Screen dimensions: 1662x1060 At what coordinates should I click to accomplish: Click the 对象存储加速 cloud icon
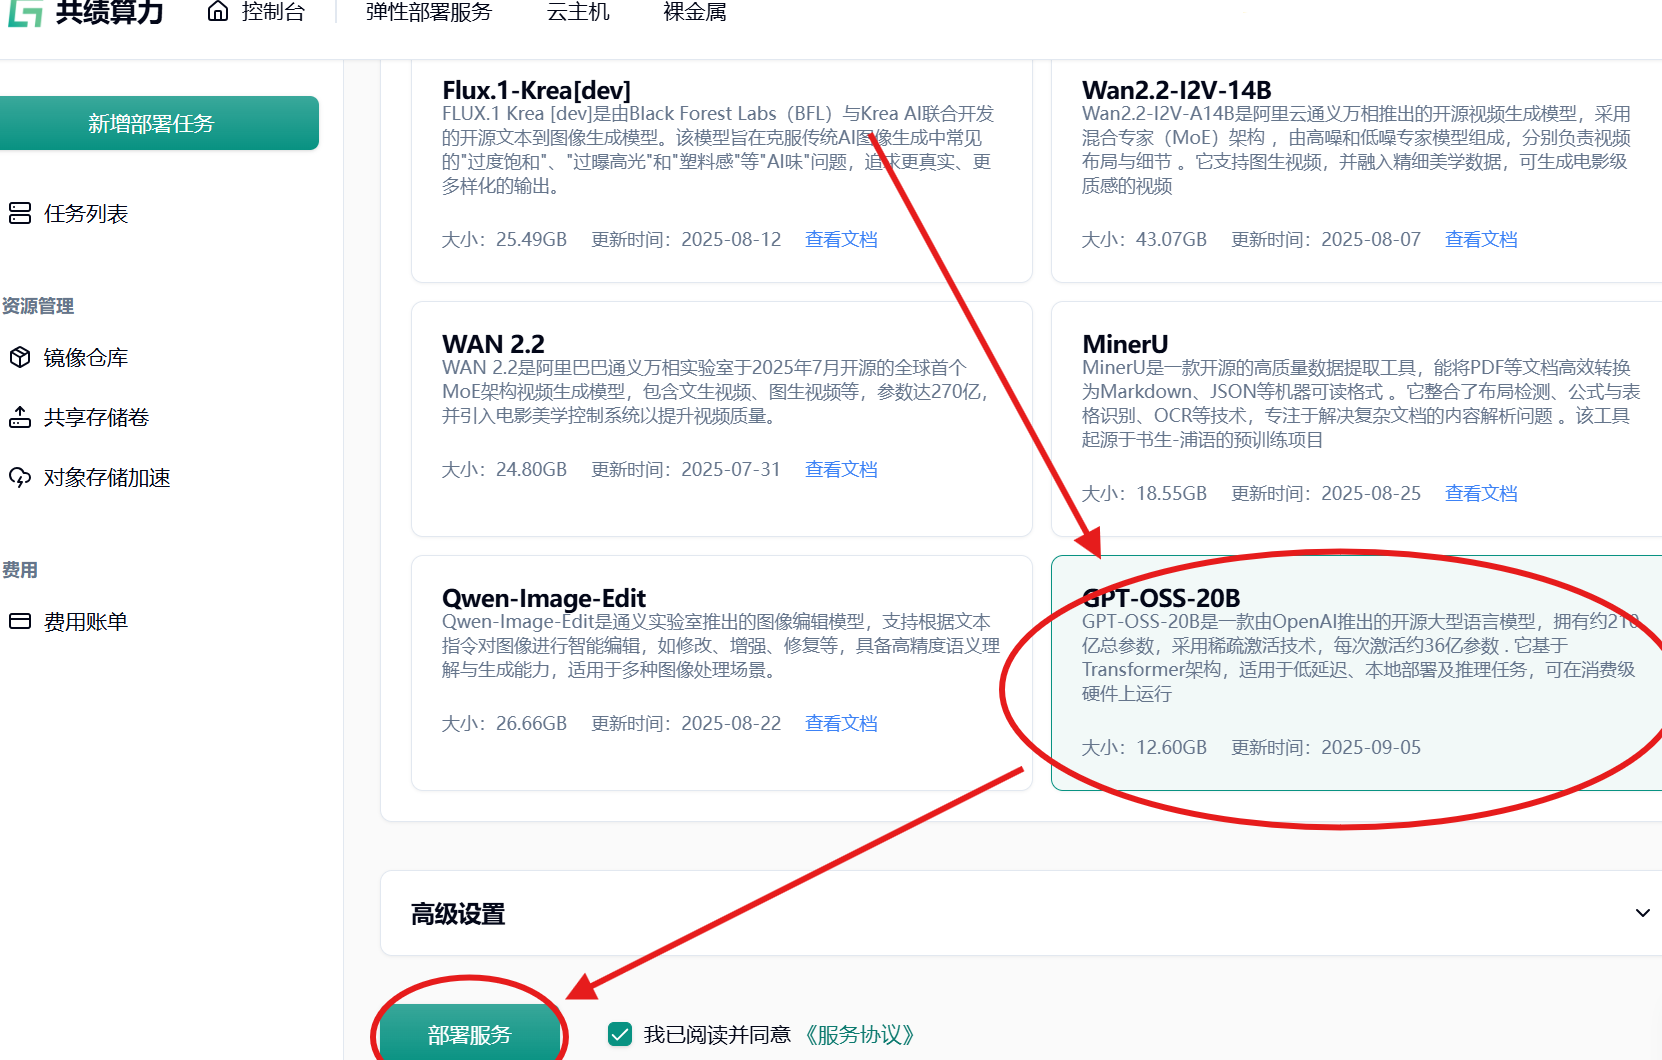(20, 477)
